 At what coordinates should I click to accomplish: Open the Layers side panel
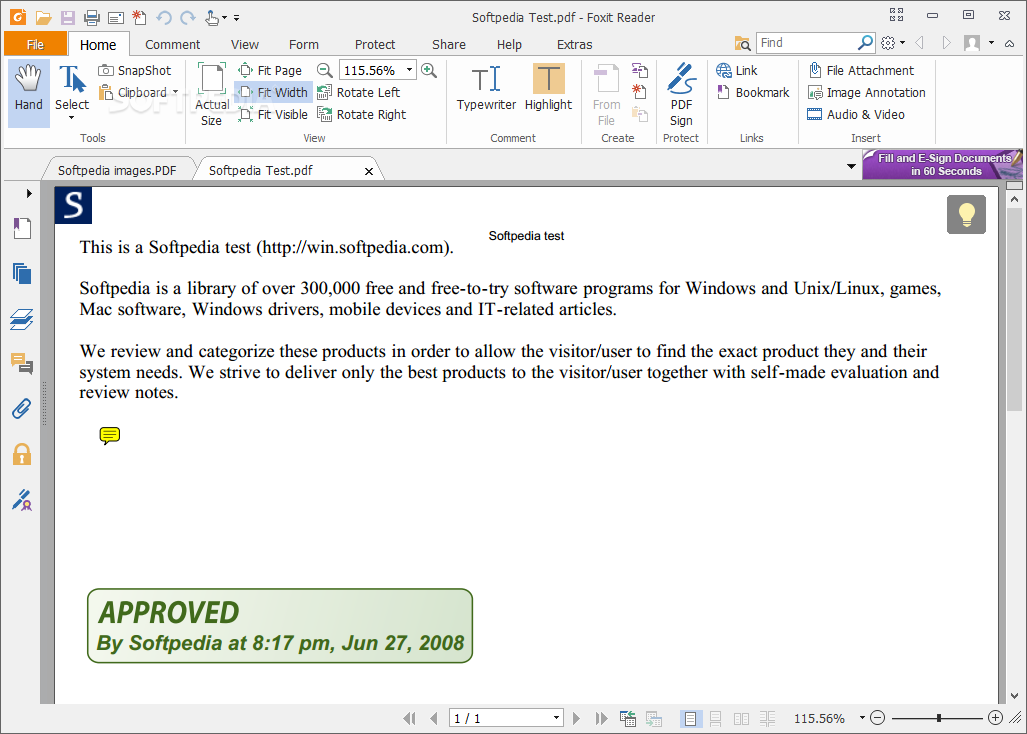[22, 319]
